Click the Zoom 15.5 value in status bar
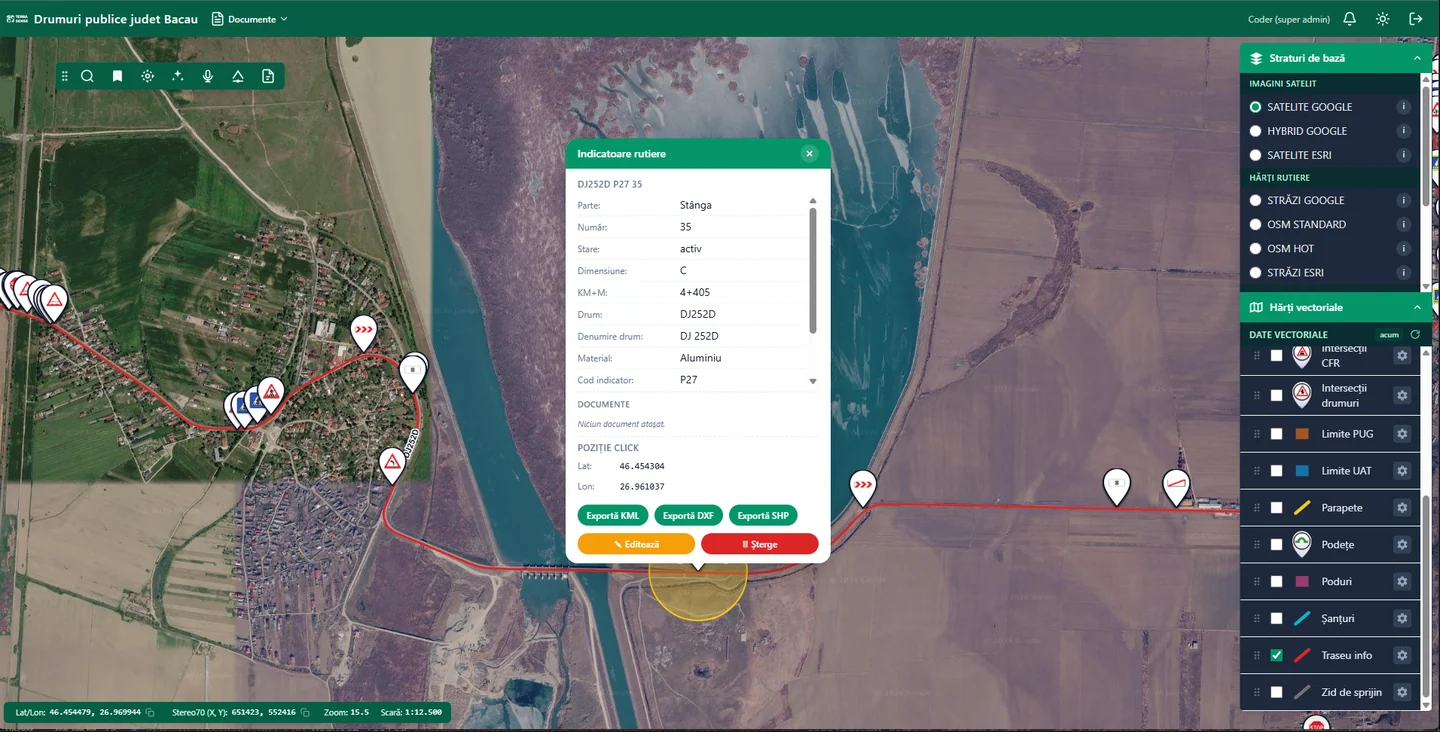Screen dimensions: 1440x732 click(347, 713)
